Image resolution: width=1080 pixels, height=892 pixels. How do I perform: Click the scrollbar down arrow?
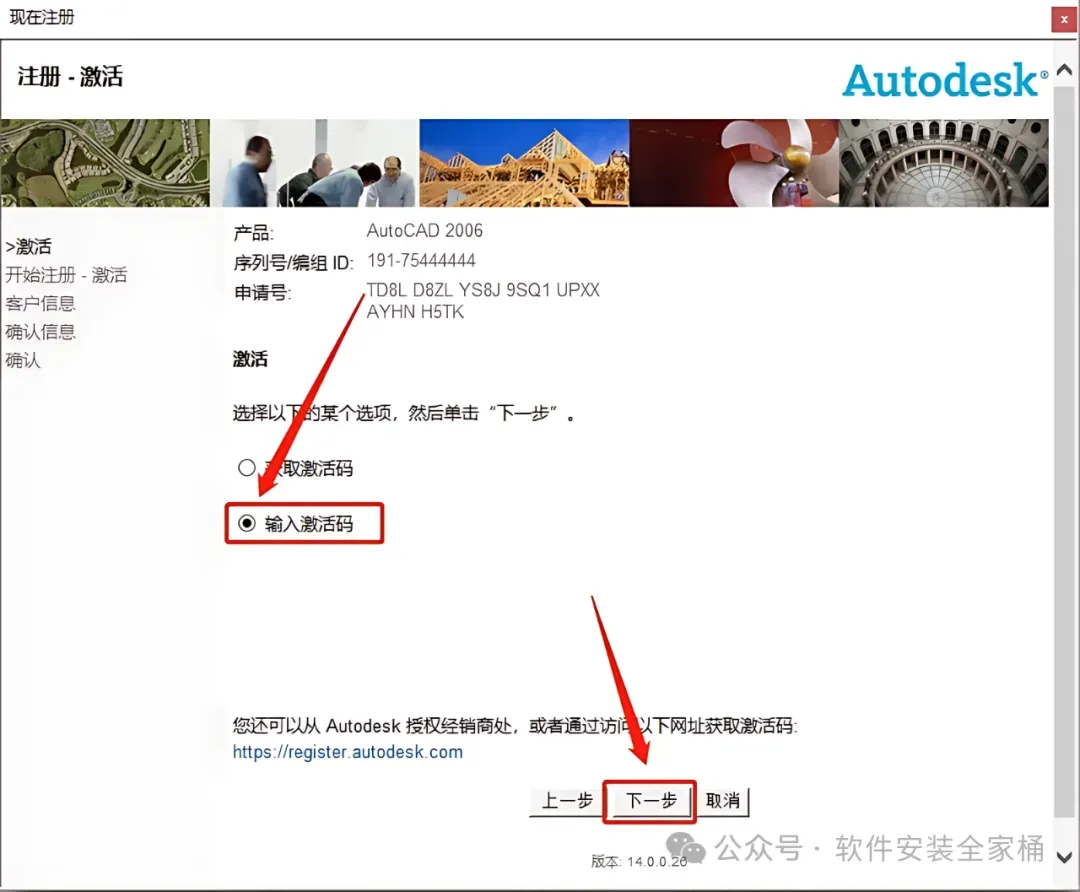pyautogui.click(x=1064, y=858)
